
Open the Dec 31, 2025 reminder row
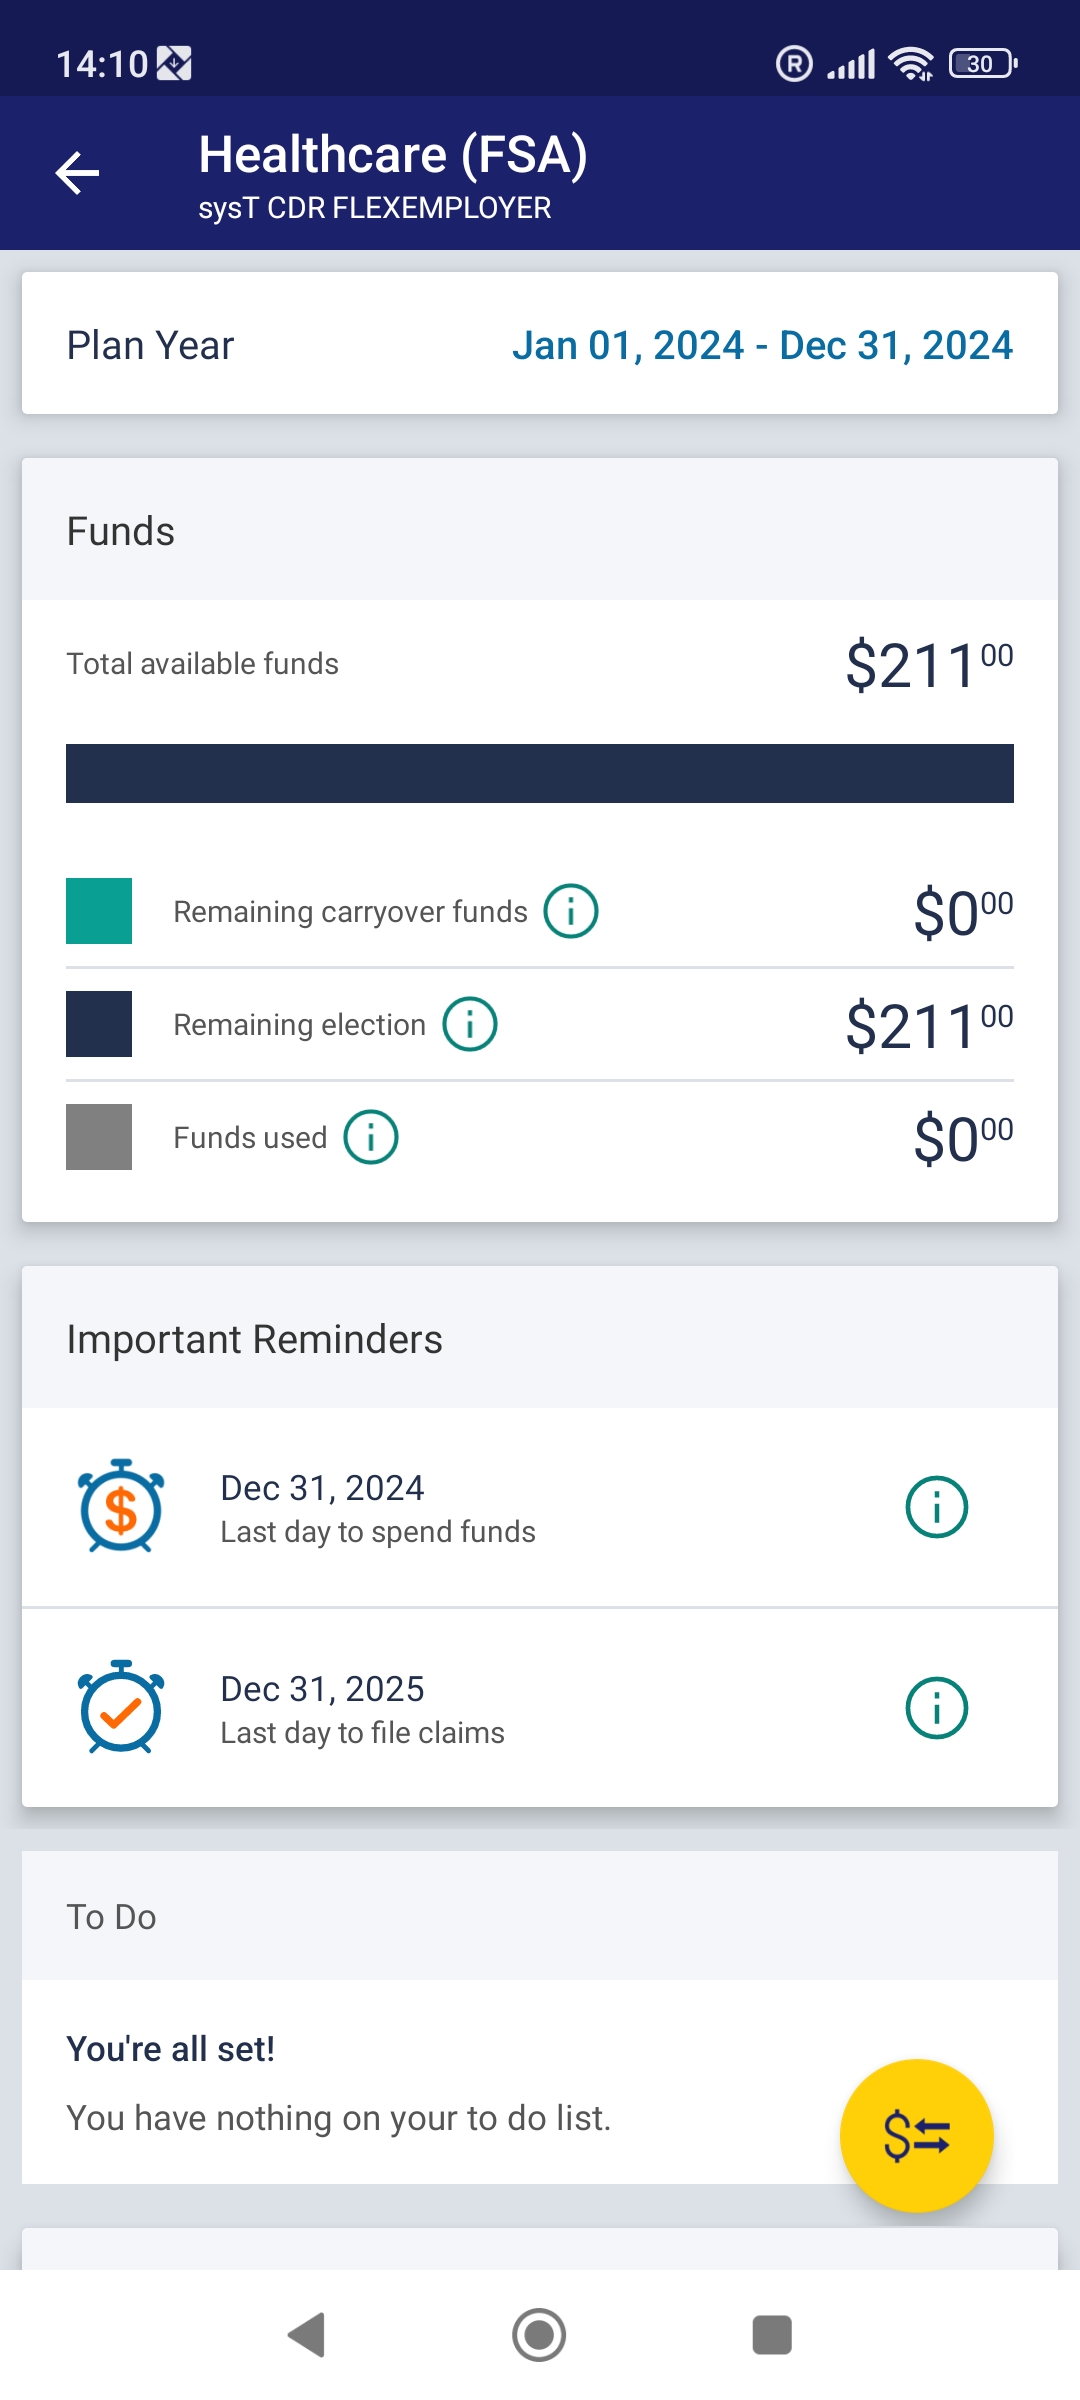(x=540, y=1708)
